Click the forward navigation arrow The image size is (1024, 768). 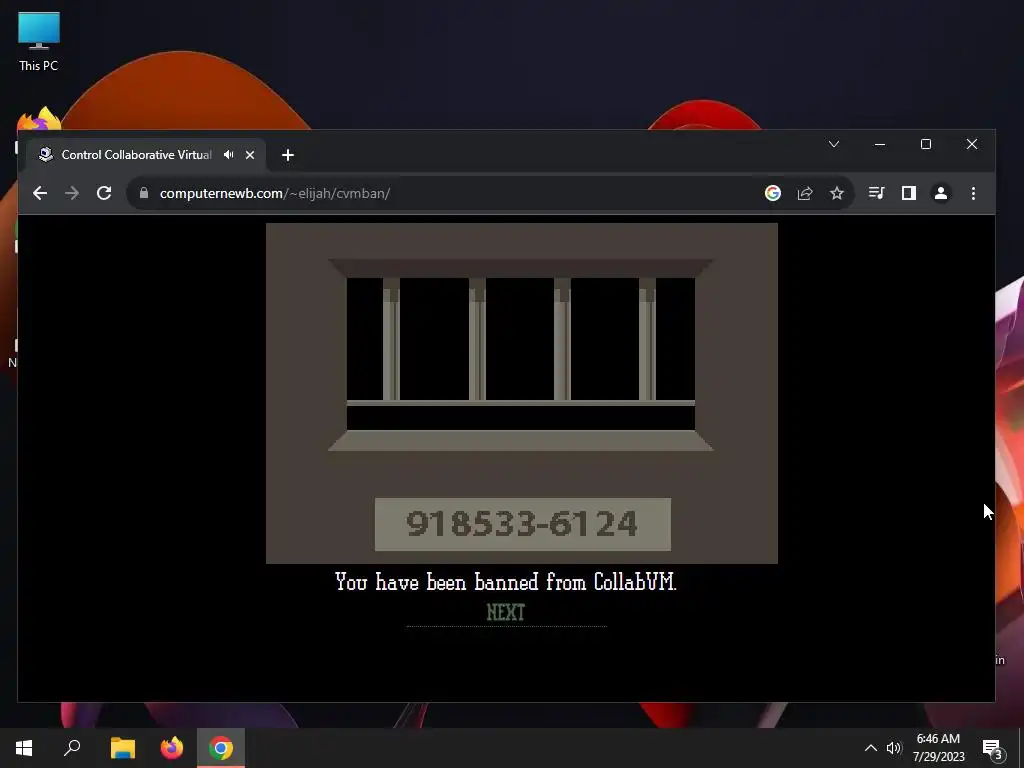point(72,193)
